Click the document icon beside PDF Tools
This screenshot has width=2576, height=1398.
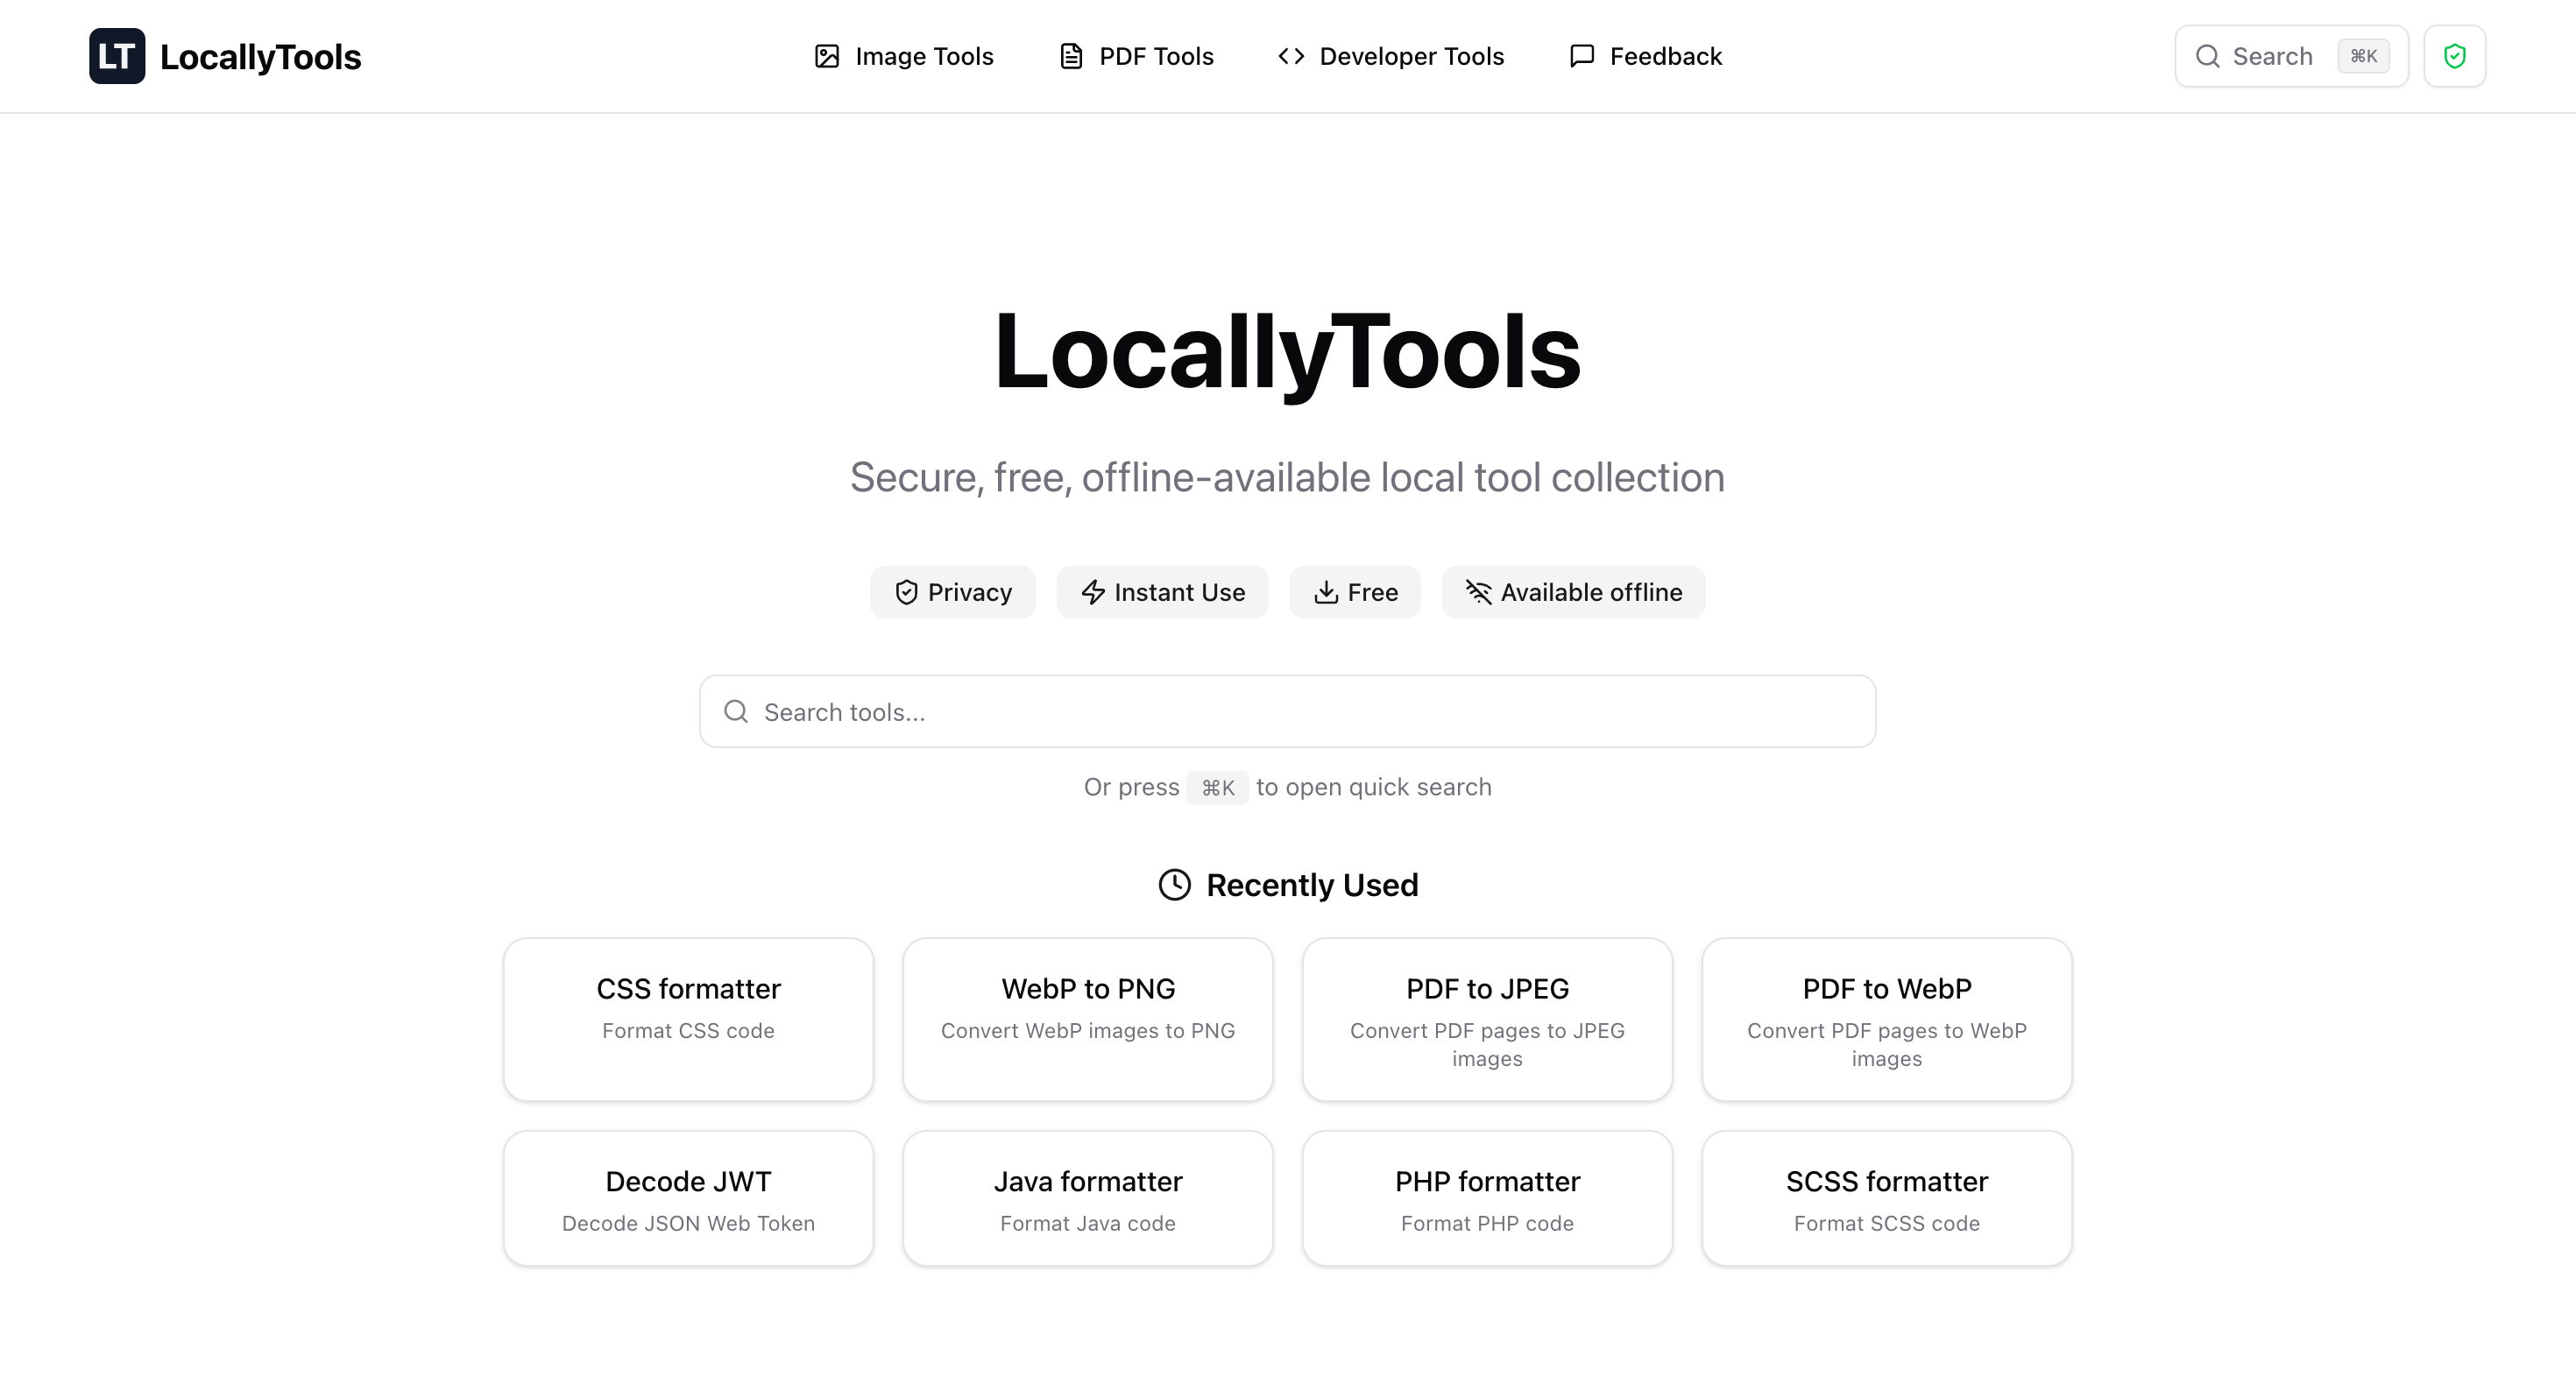1070,56
